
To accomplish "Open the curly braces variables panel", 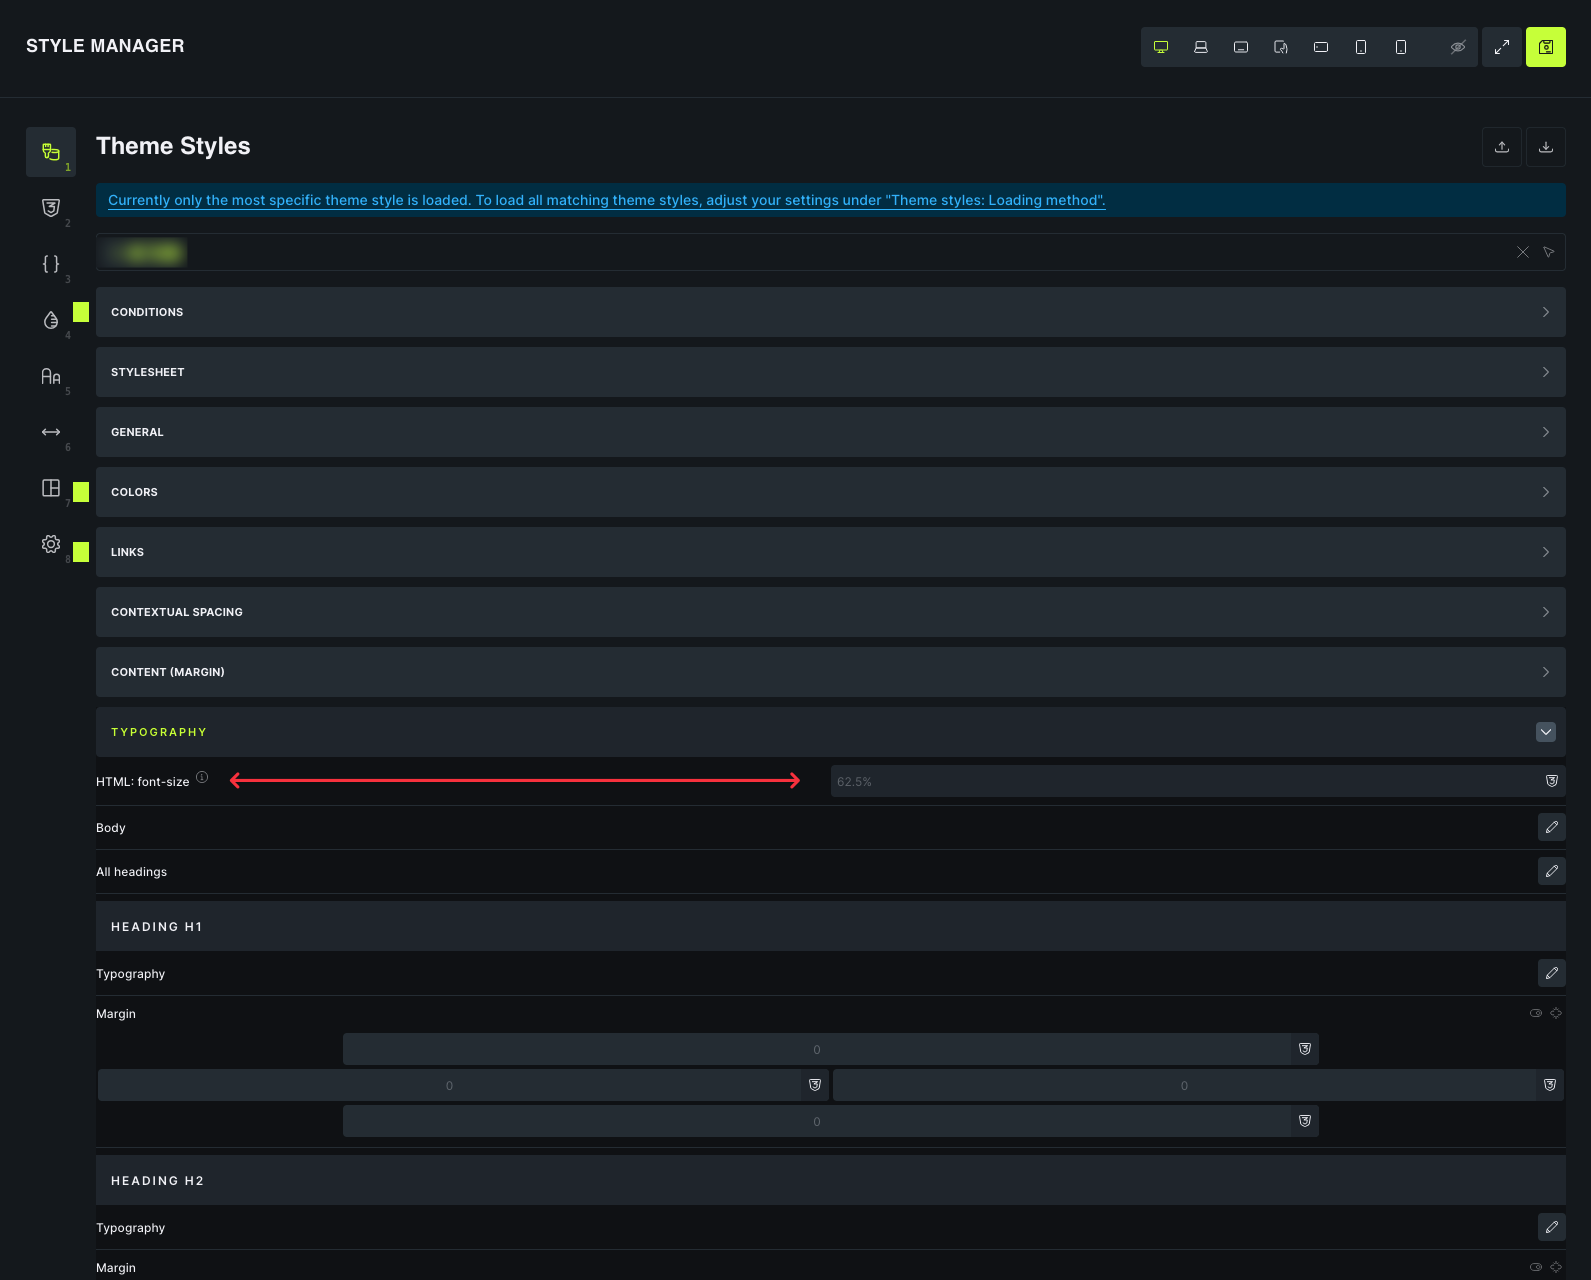I will (51, 264).
